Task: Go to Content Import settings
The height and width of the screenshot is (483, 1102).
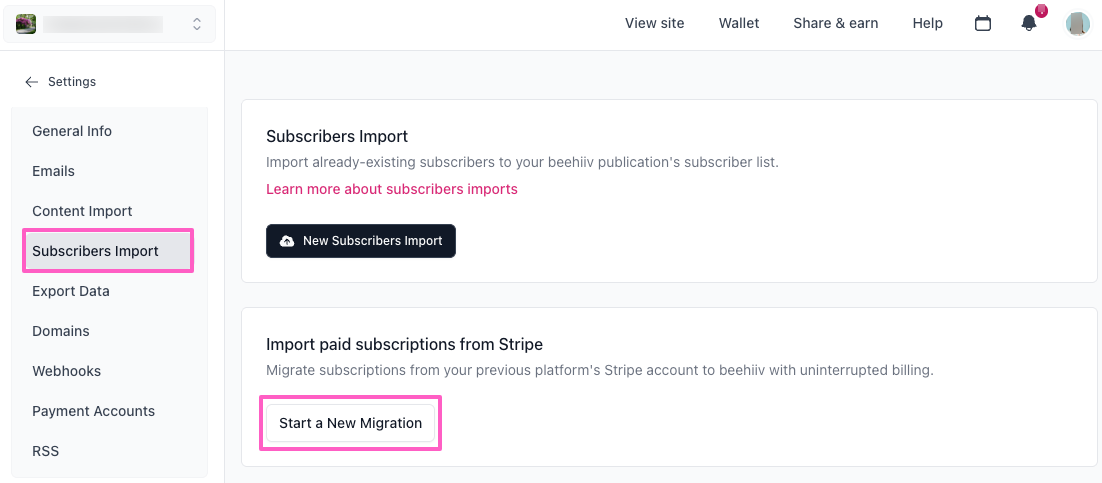Action: click(x=82, y=211)
